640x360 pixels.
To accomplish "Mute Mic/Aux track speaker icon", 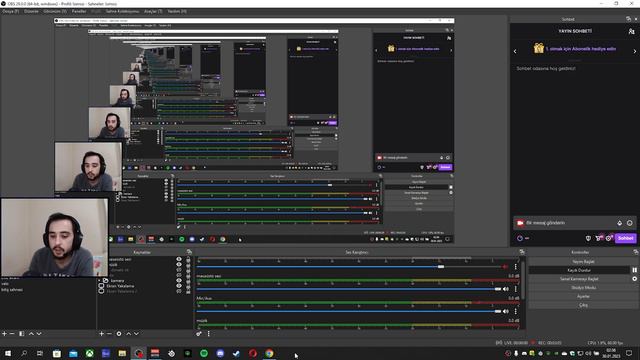I will [x=506, y=311].
